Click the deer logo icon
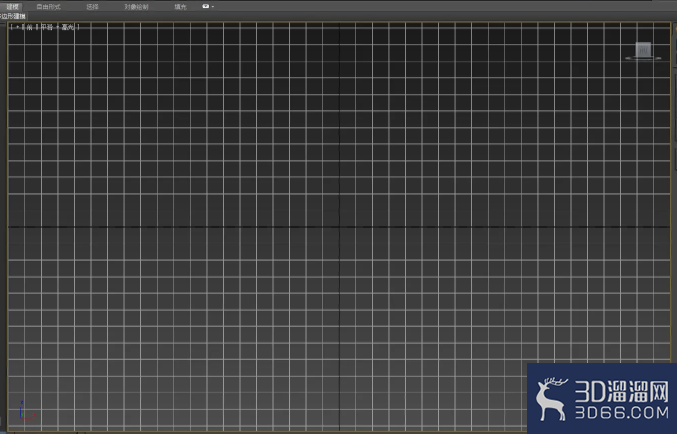 (x=551, y=399)
